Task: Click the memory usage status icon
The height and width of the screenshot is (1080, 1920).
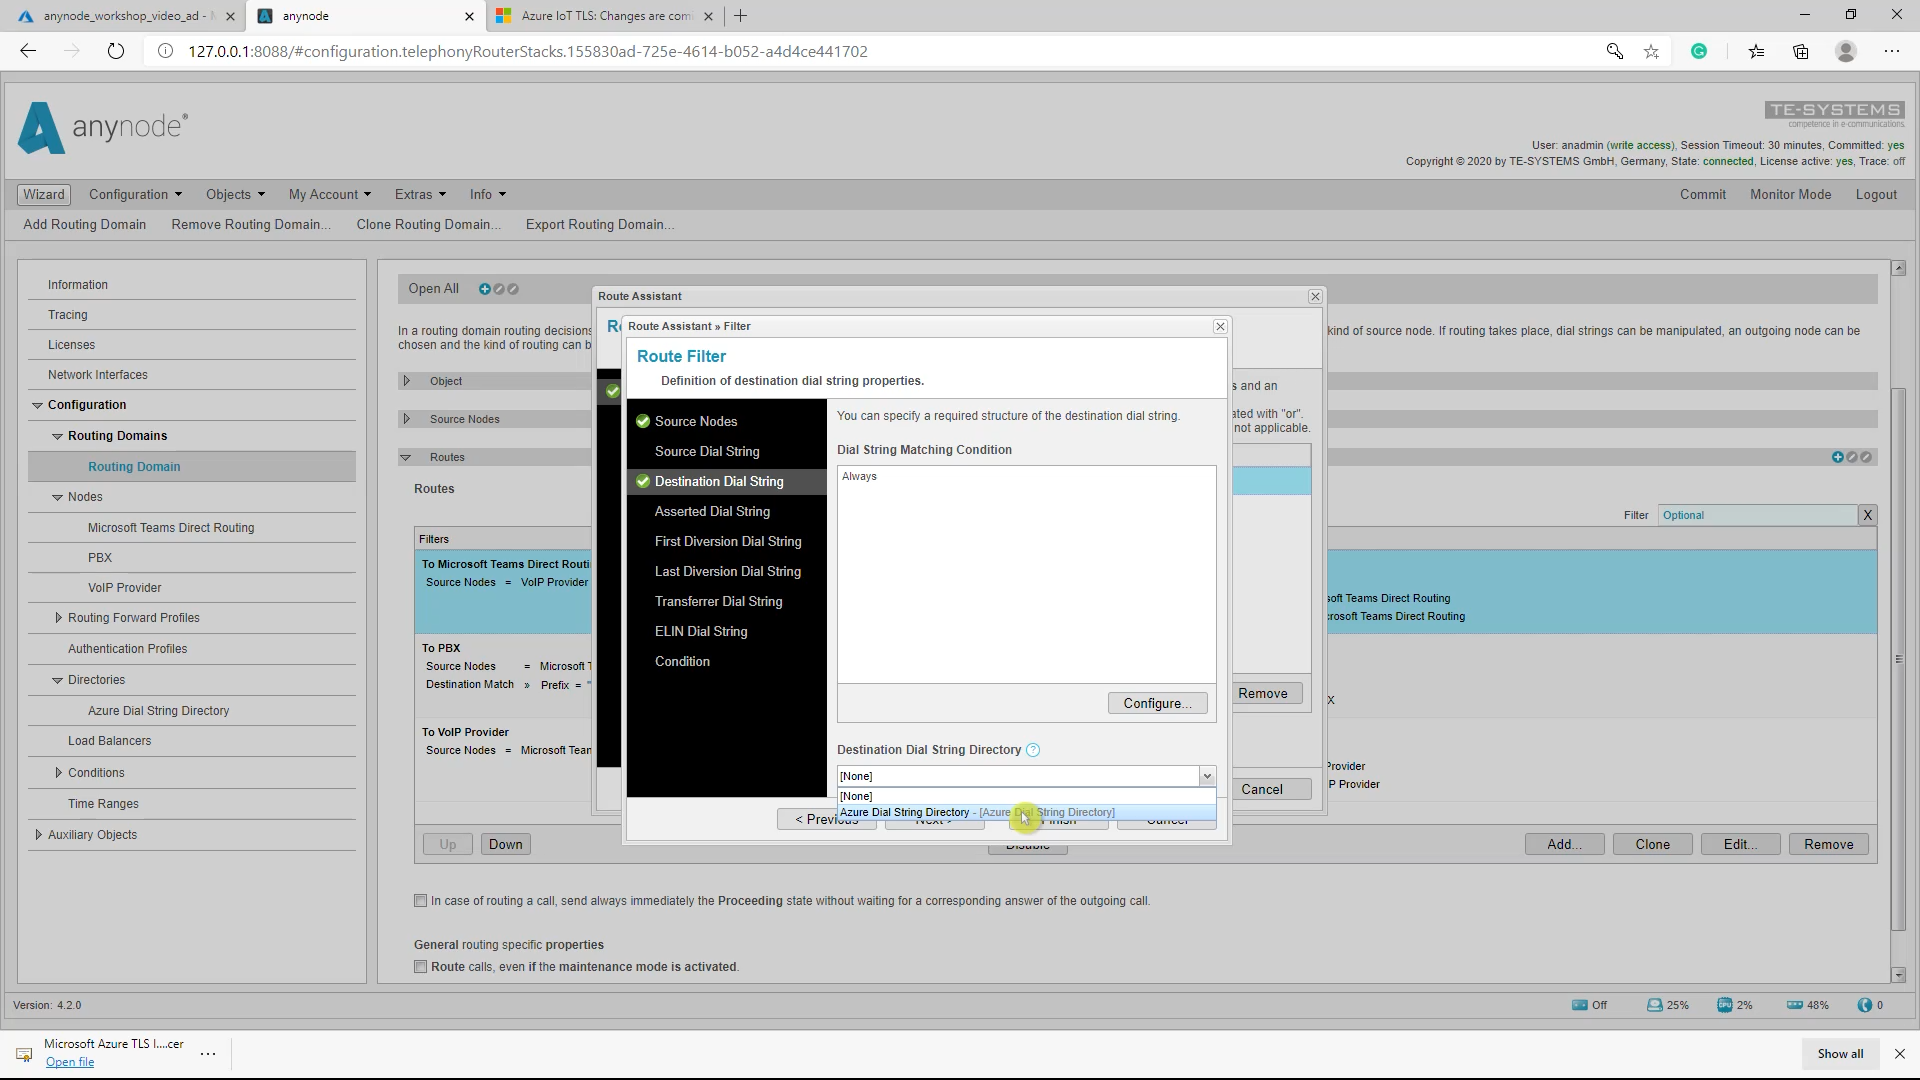Action: point(1795,1005)
